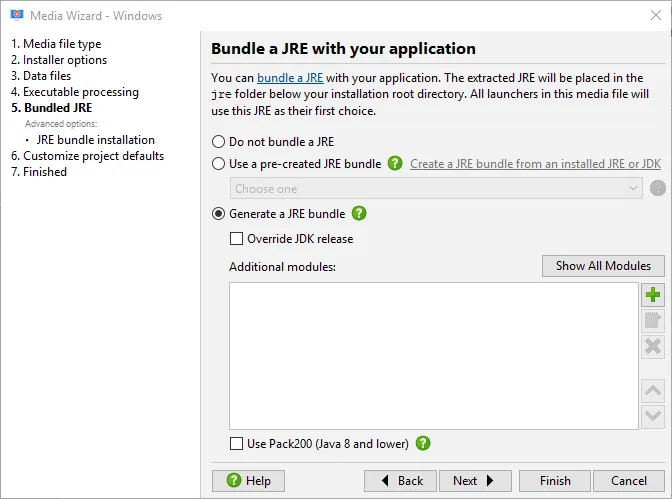
Task: Click the move down arrow icon
Action: pos(653,416)
